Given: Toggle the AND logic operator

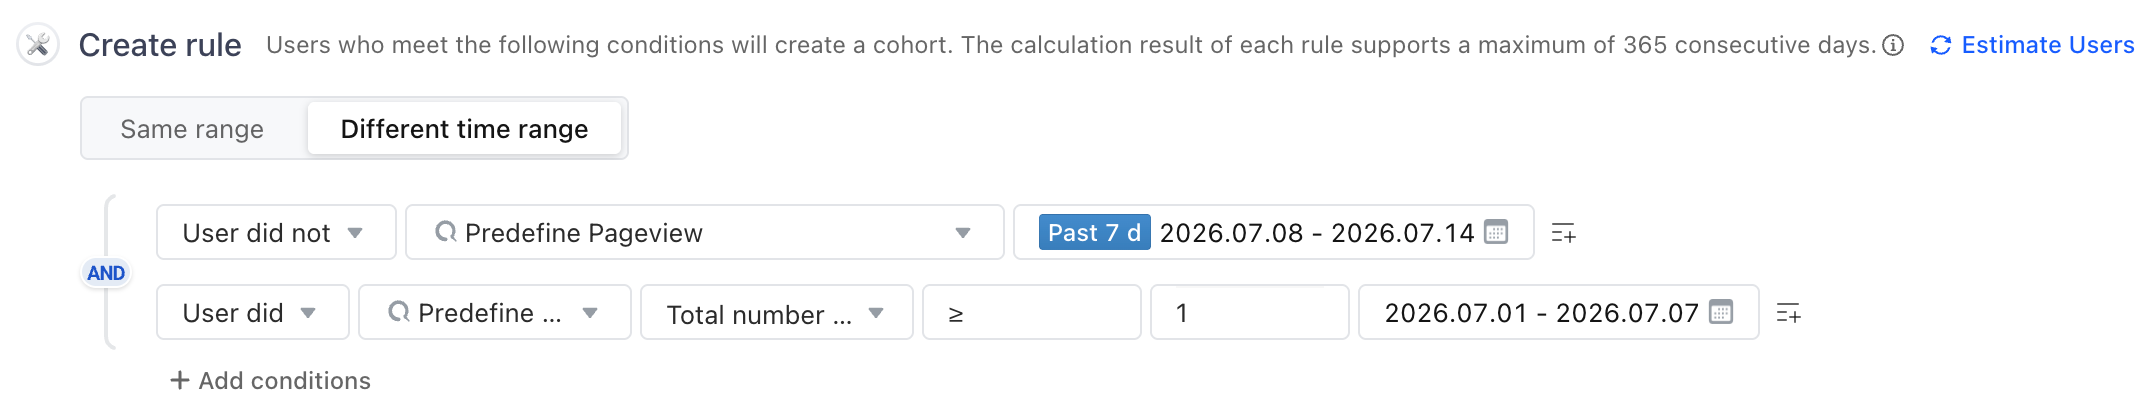Looking at the screenshot, I should 106,273.
